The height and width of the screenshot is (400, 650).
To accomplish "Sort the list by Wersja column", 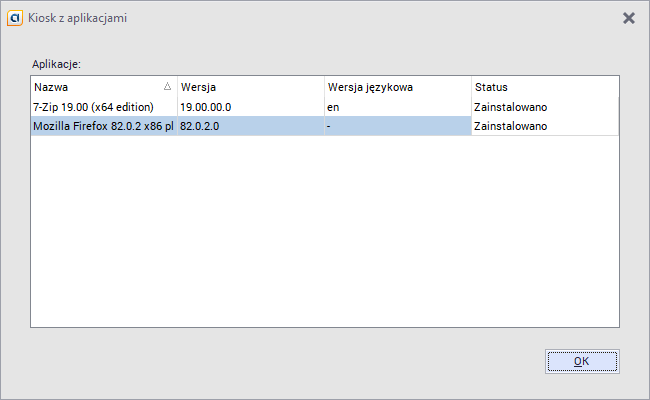I will pos(250,87).
